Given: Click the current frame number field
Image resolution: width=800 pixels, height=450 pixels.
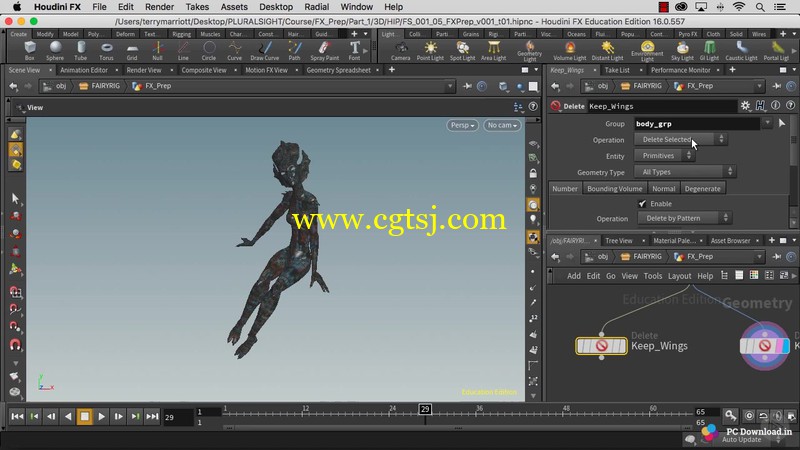Looking at the screenshot, I should [177, 417].
